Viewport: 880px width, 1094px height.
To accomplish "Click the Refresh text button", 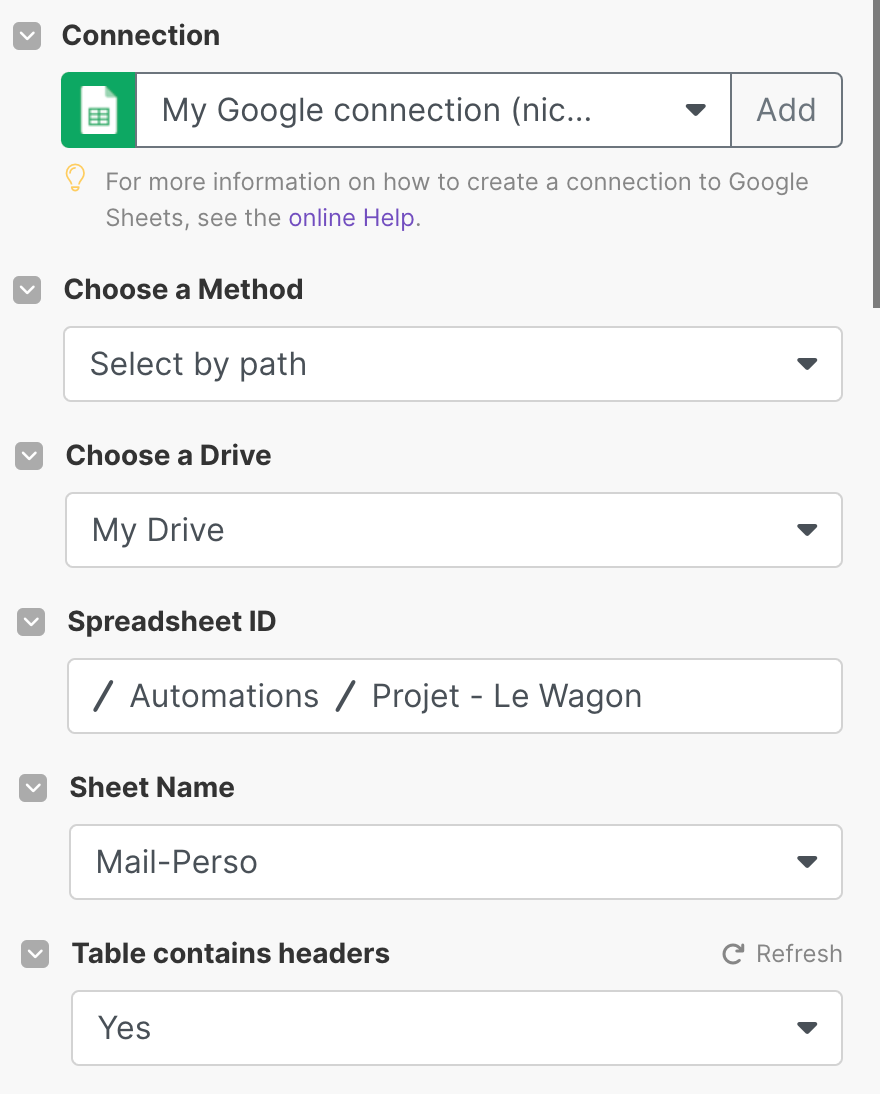I will click(799, 954).
